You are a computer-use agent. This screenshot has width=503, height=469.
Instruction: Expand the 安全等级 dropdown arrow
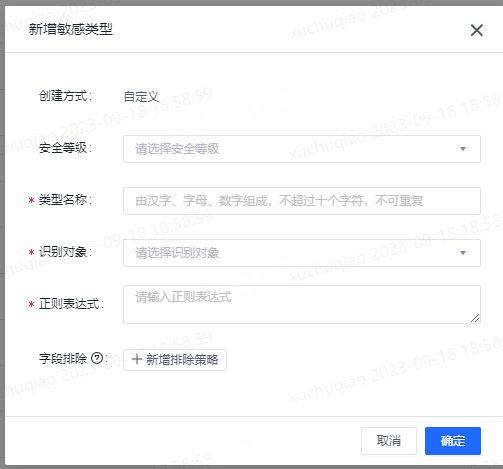(x=463, y=149)
